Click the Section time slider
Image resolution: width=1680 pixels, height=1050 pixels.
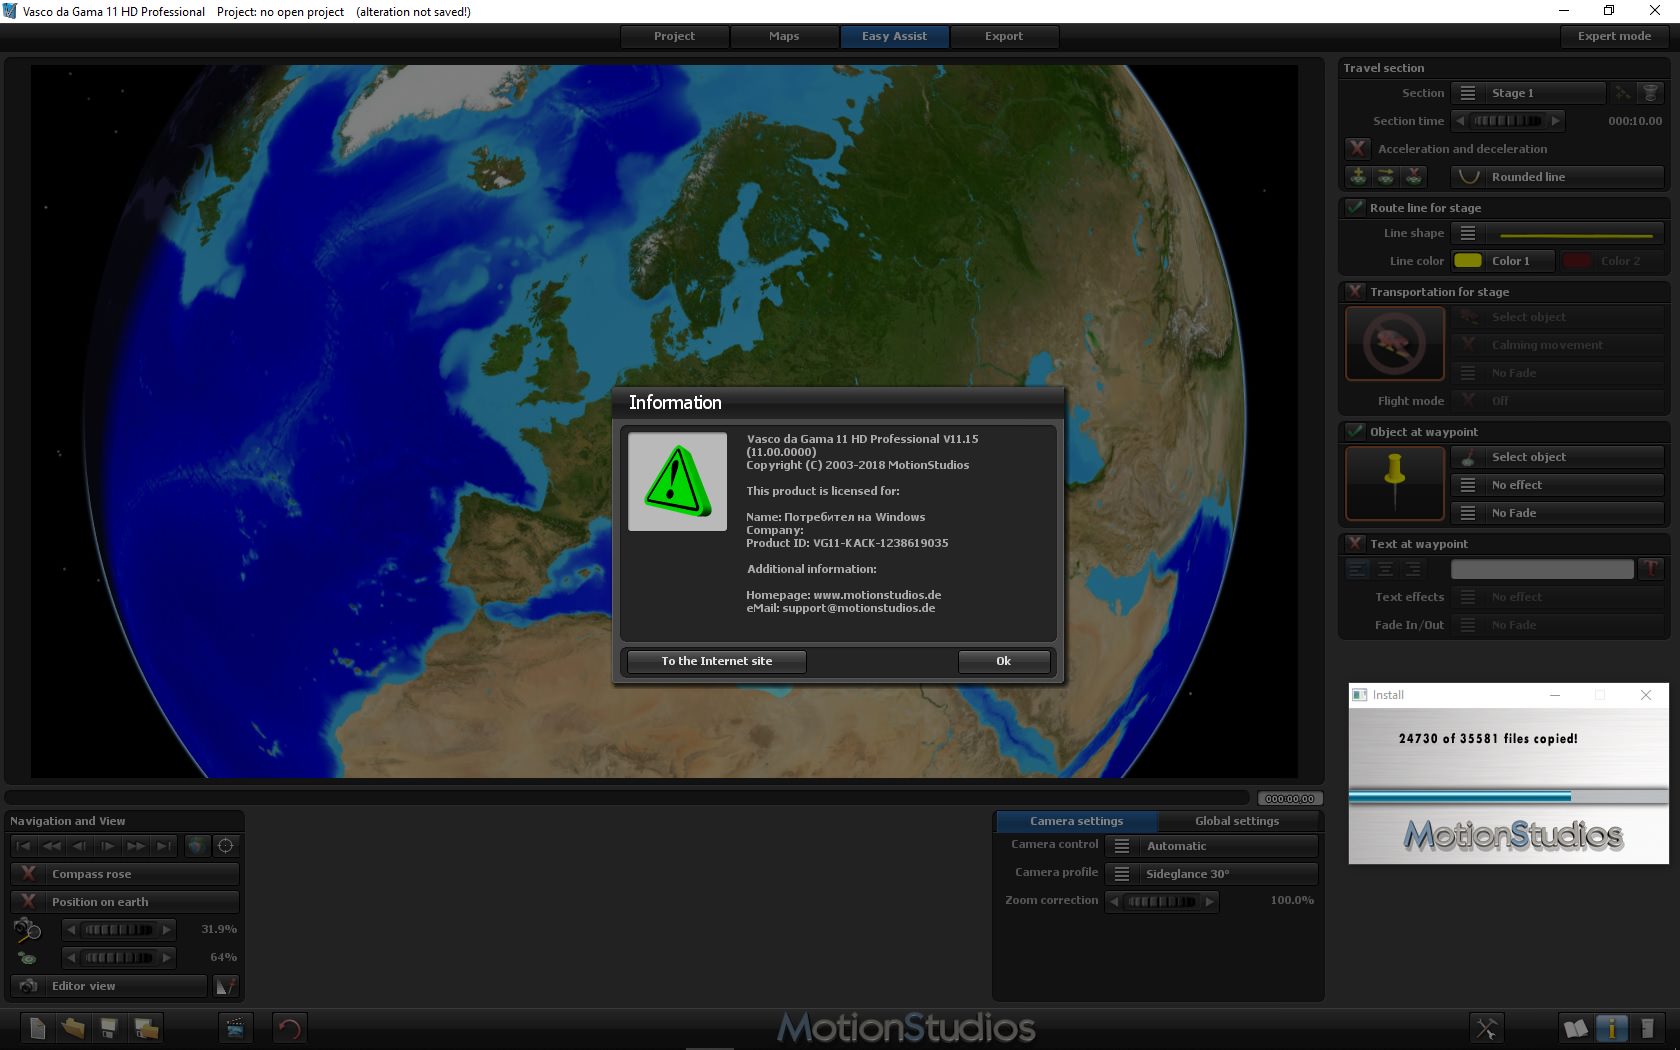(x=1508, y=121)
